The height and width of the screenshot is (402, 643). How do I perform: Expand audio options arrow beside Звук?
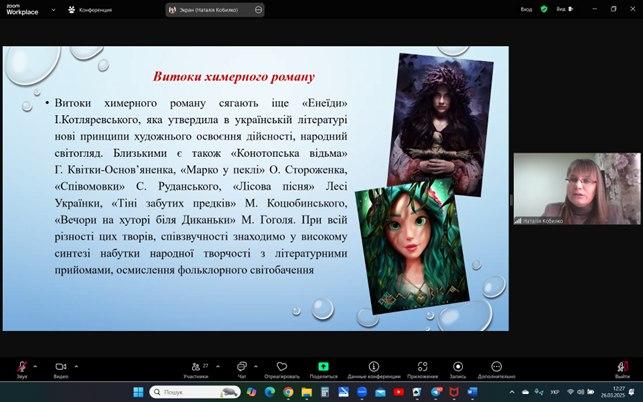pyautogui.click(x=36, y=364)
